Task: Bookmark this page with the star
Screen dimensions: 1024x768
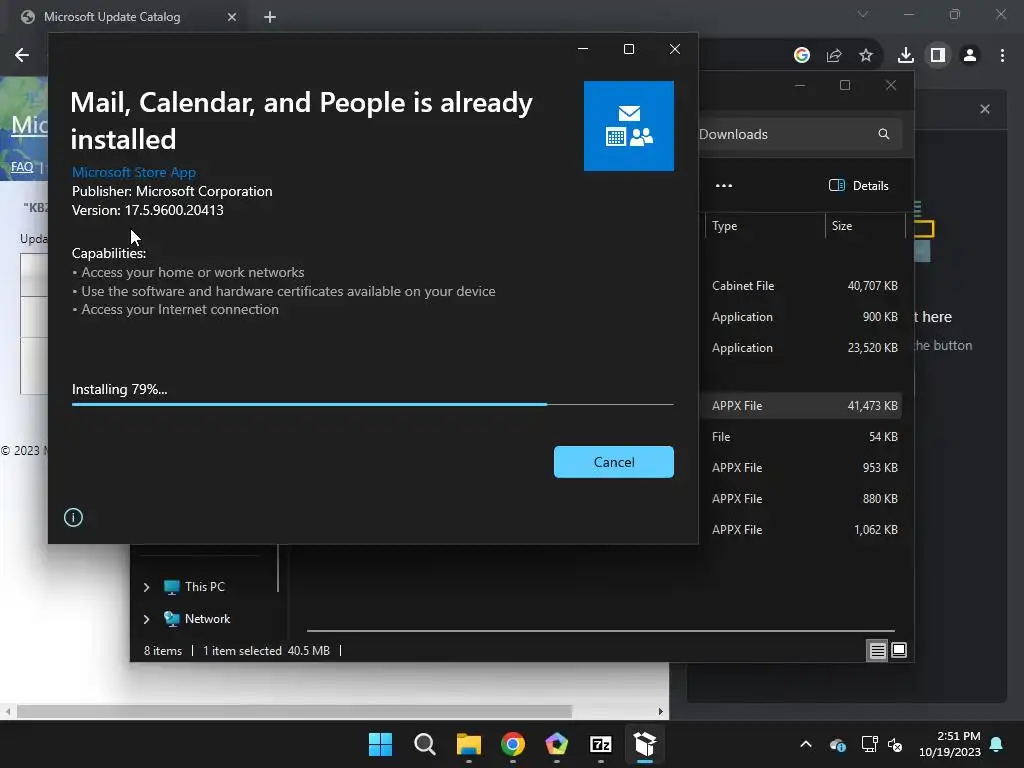Action: click(866, 56)
